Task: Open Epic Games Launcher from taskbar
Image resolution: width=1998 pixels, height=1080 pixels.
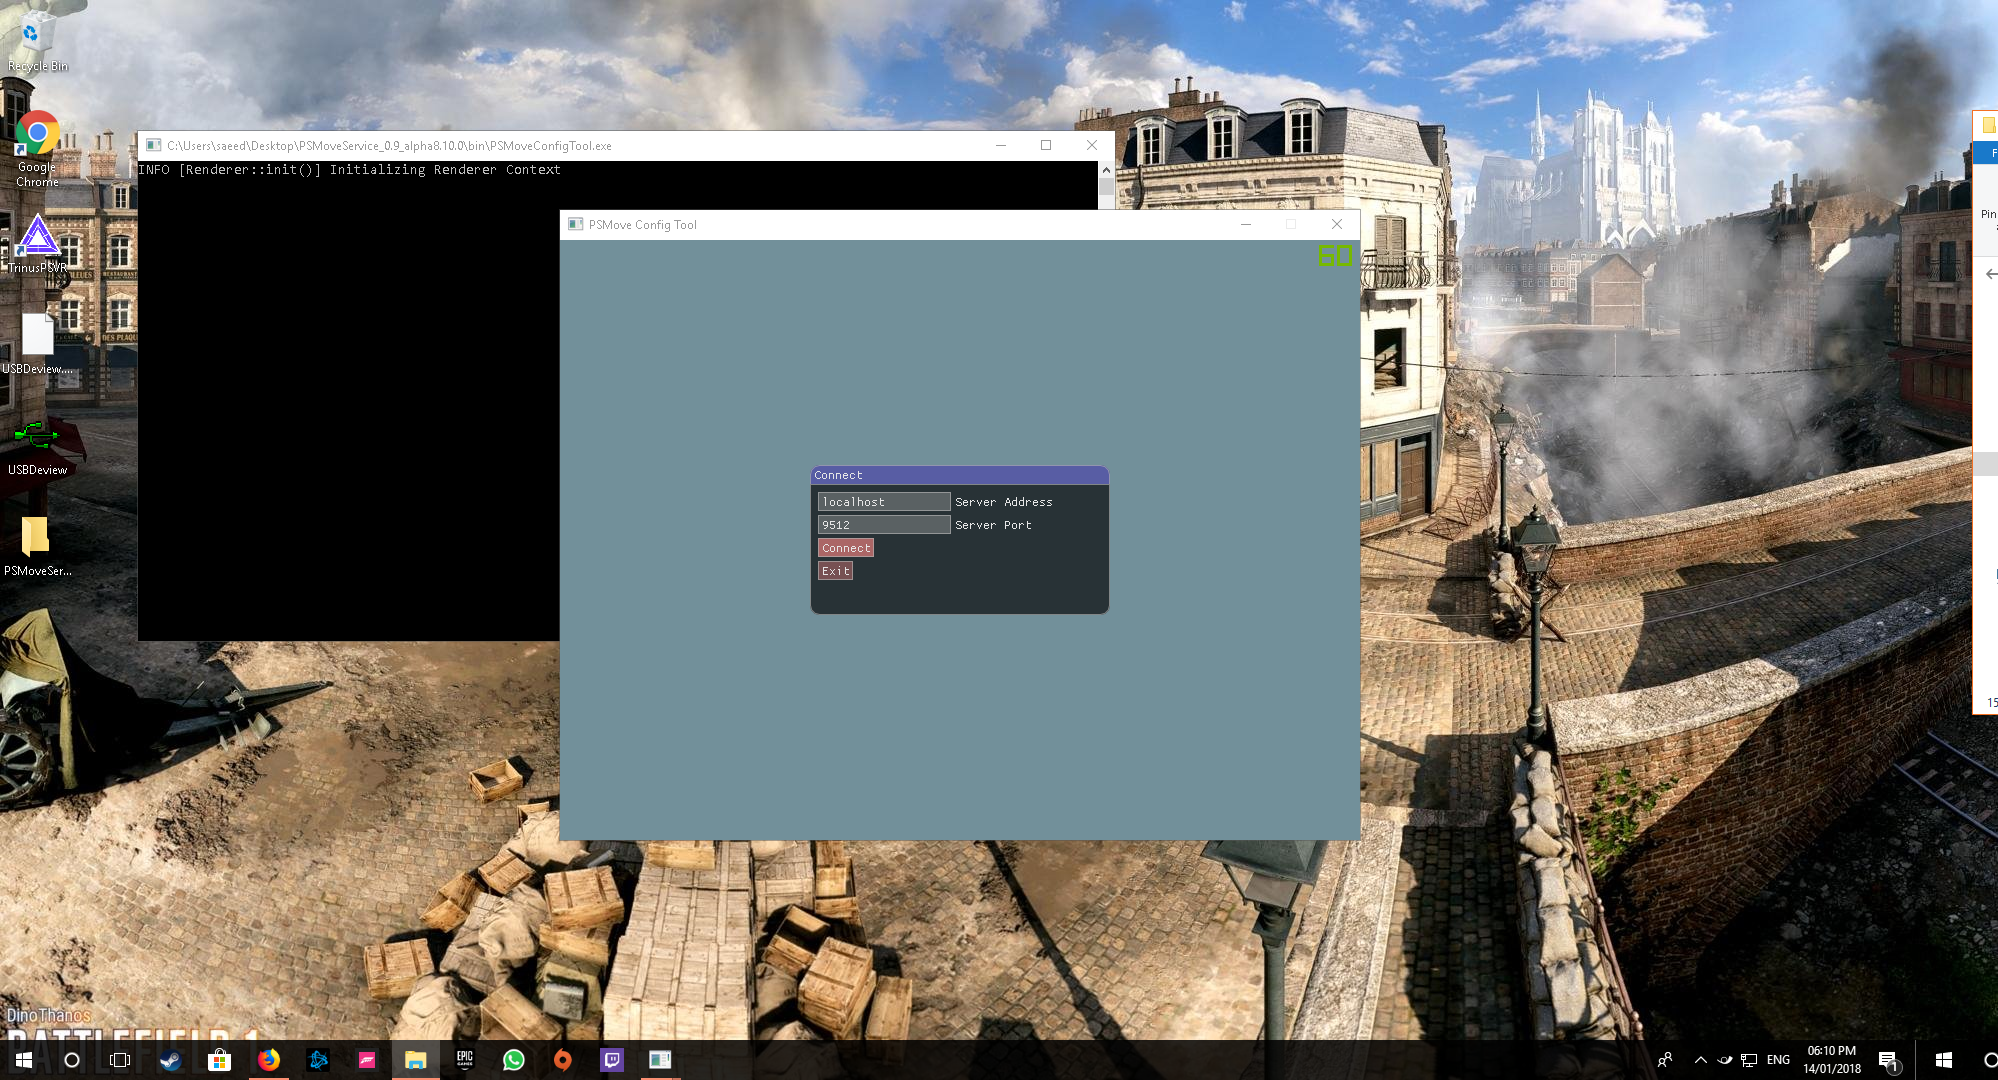Action: point(465,1060)
